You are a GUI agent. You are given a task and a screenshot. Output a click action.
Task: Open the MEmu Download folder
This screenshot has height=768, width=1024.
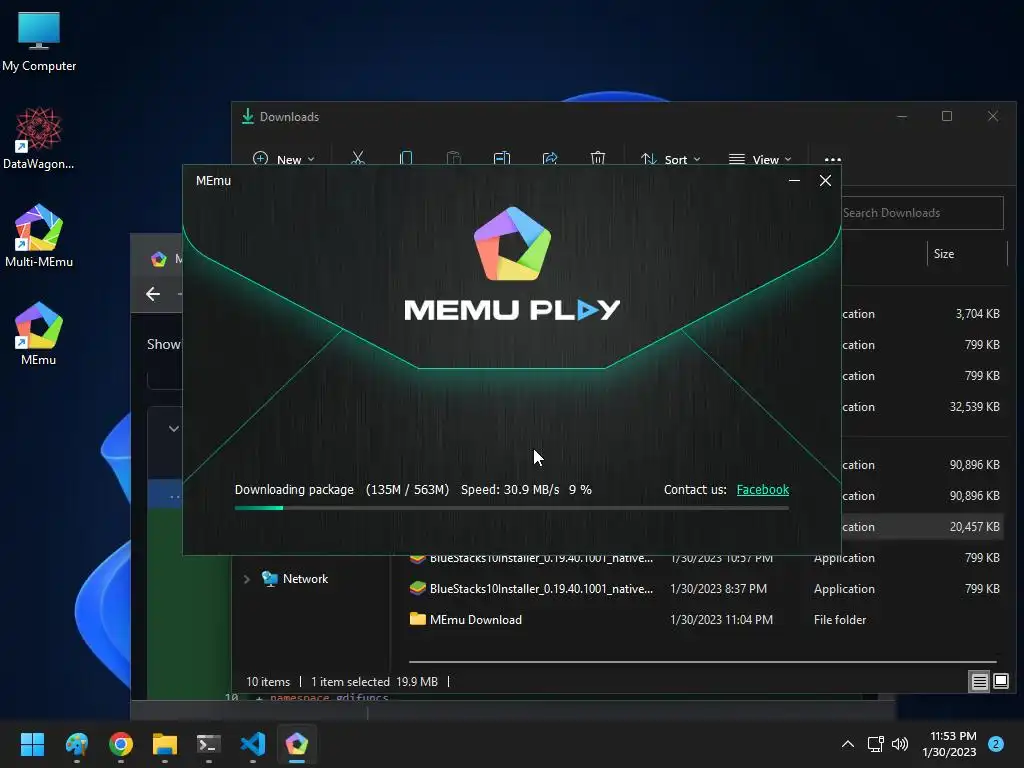[x=475, y=620]
